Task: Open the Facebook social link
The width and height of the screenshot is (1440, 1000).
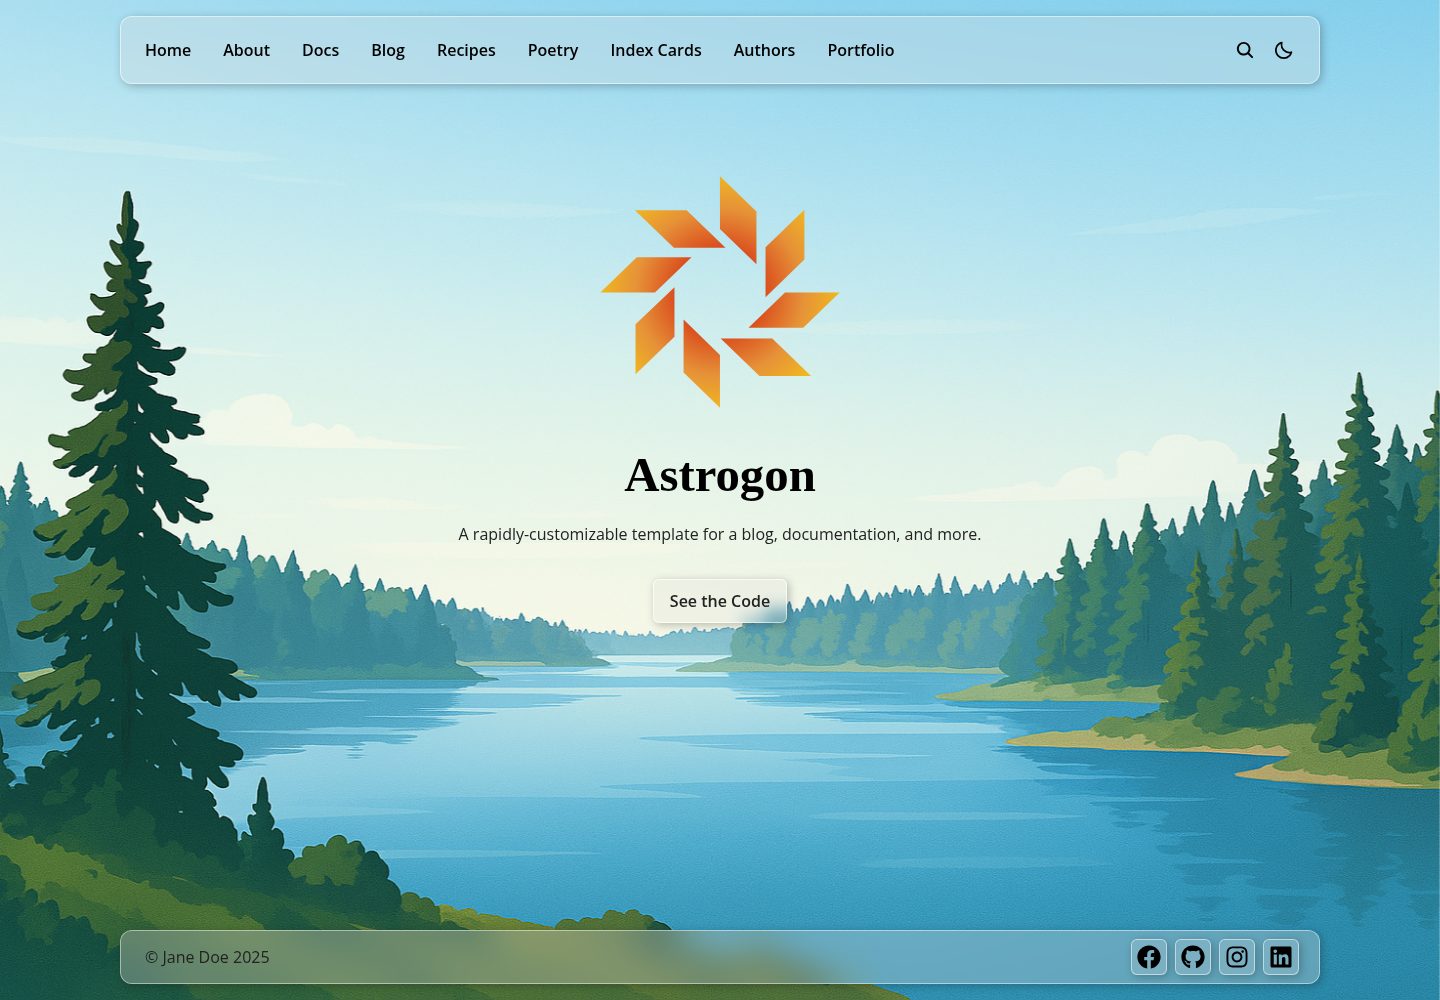Action: (x=1149, y=957)
